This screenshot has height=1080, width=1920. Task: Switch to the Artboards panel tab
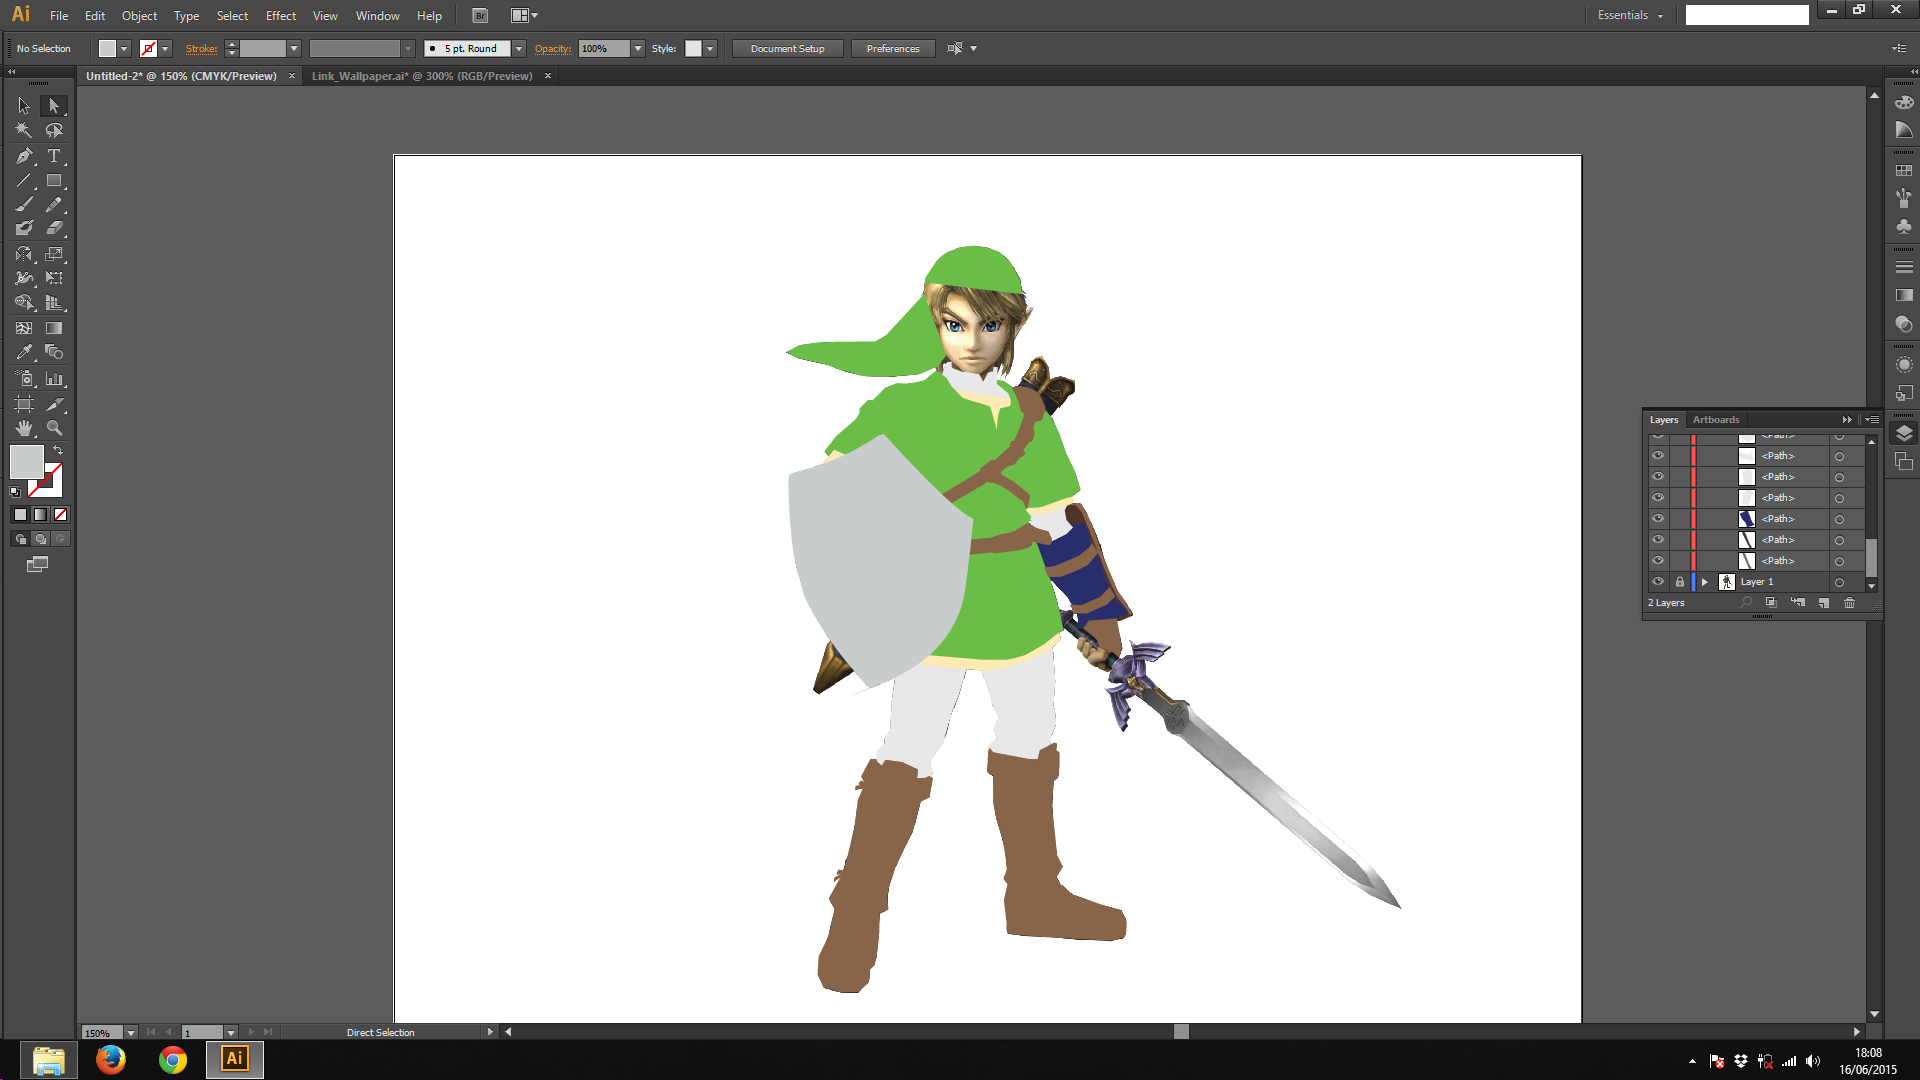click(1716, 420)
